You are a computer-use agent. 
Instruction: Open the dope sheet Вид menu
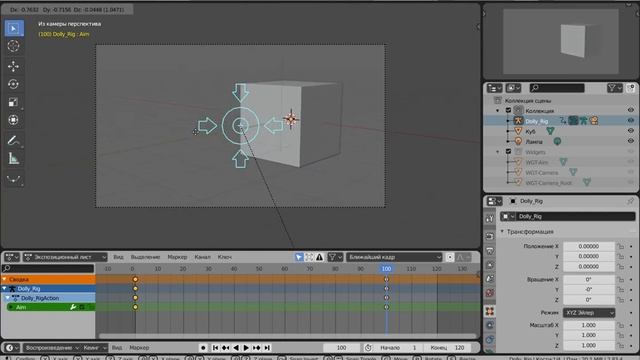tap(118, 257)
